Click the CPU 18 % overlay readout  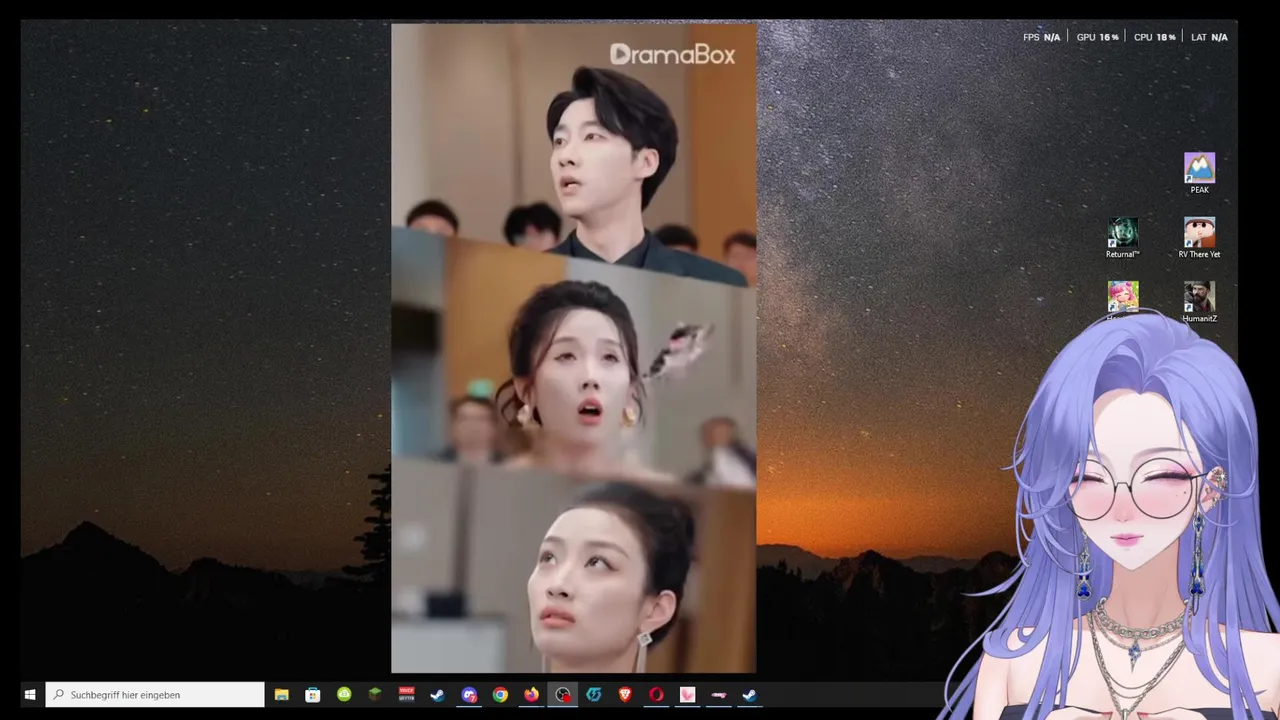[x=1154, y=37]
